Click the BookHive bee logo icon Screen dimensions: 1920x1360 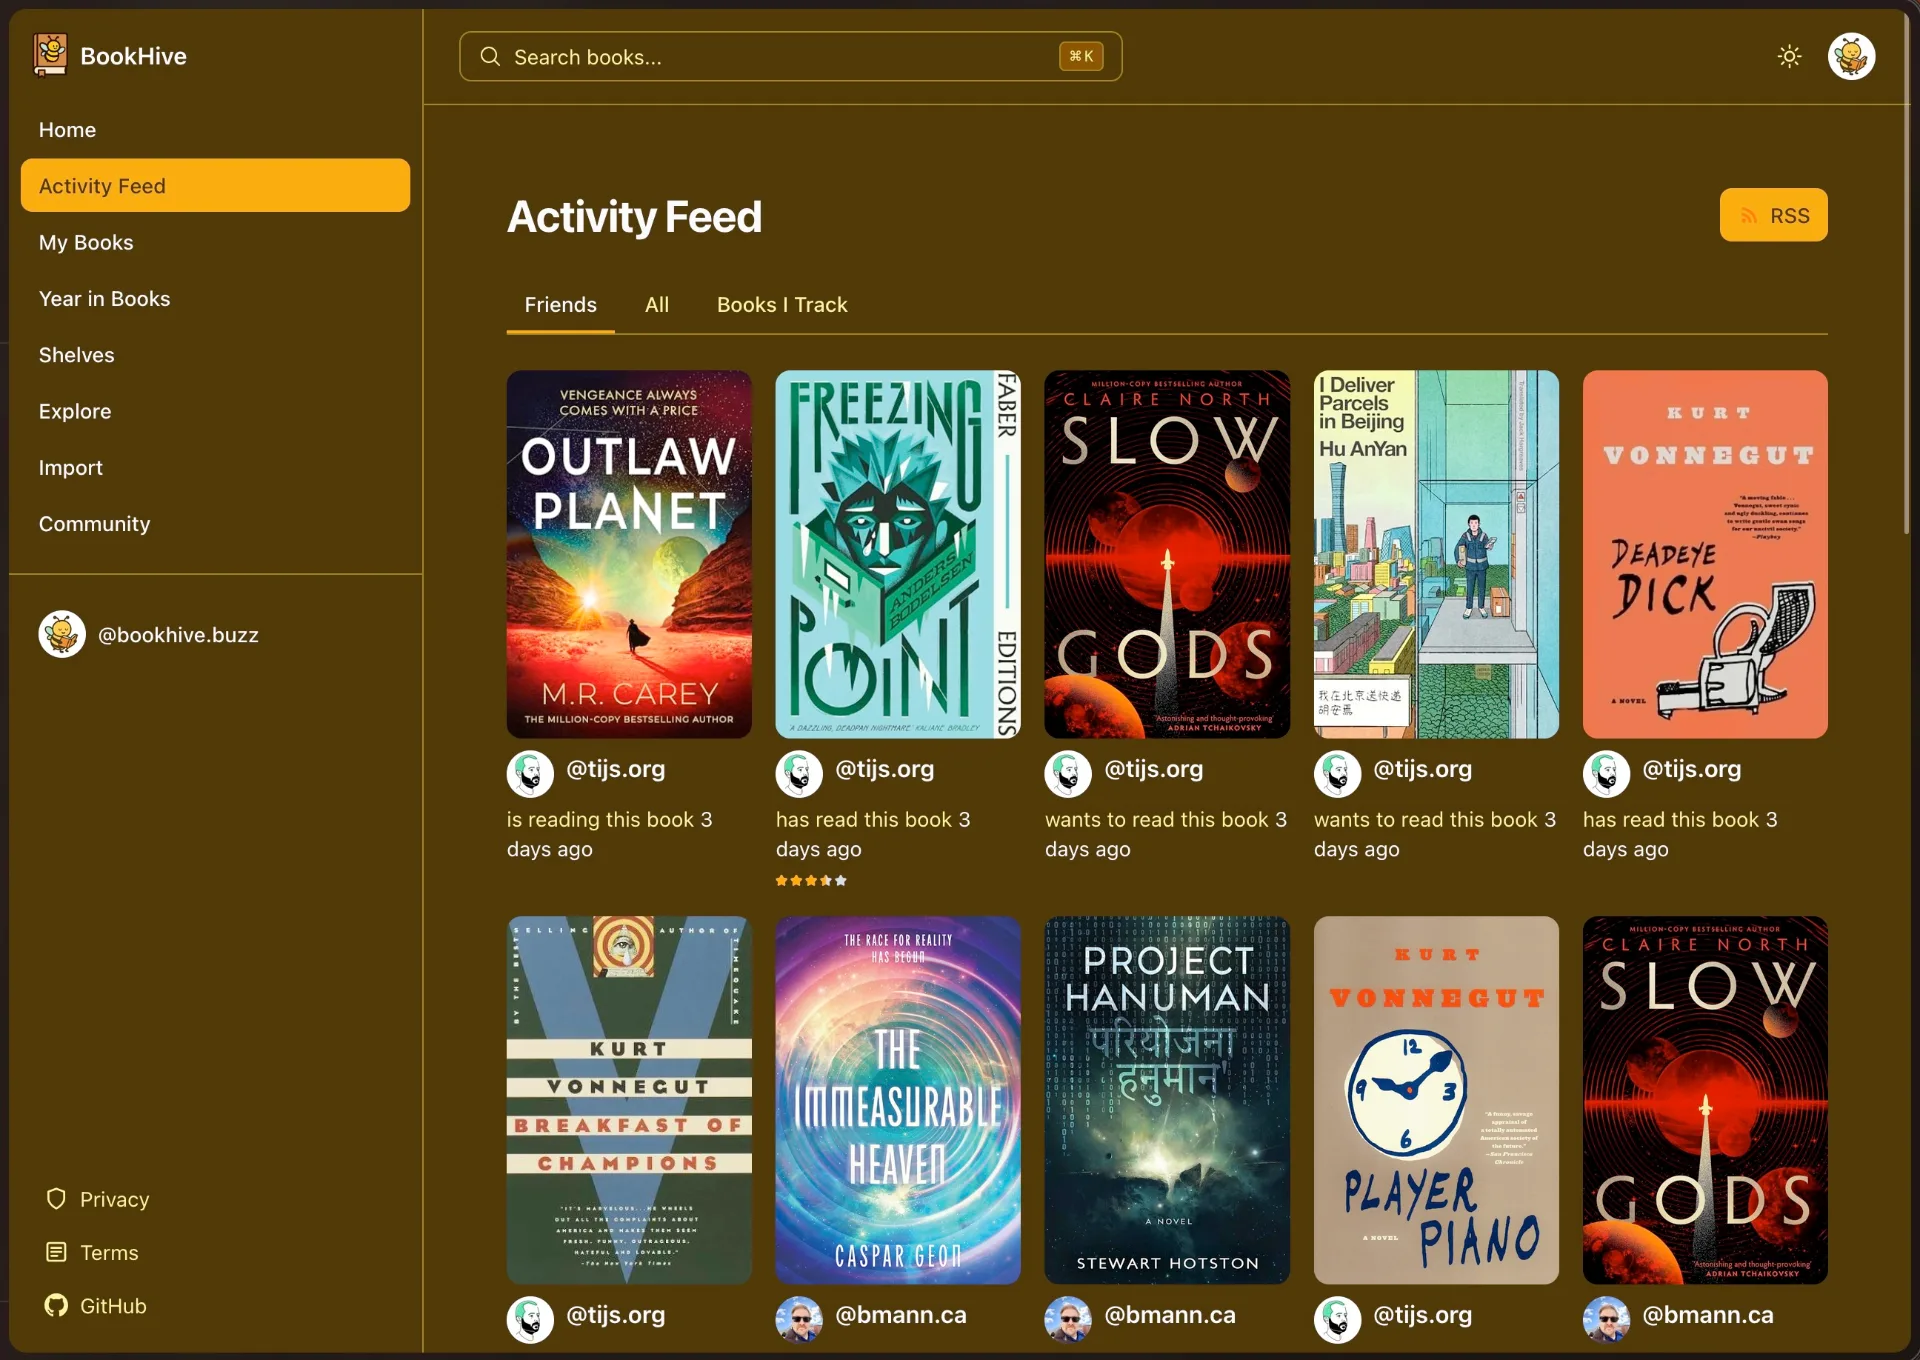coord(50,54)
